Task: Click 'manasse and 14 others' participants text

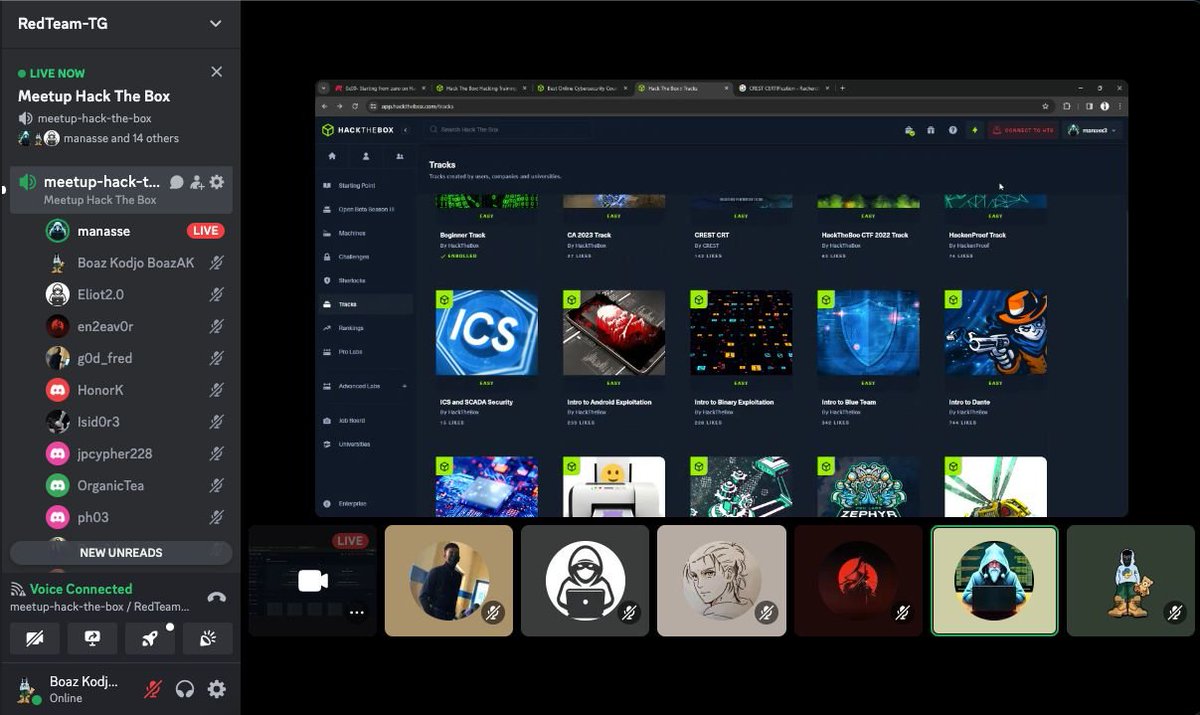Action: [121, 138]
